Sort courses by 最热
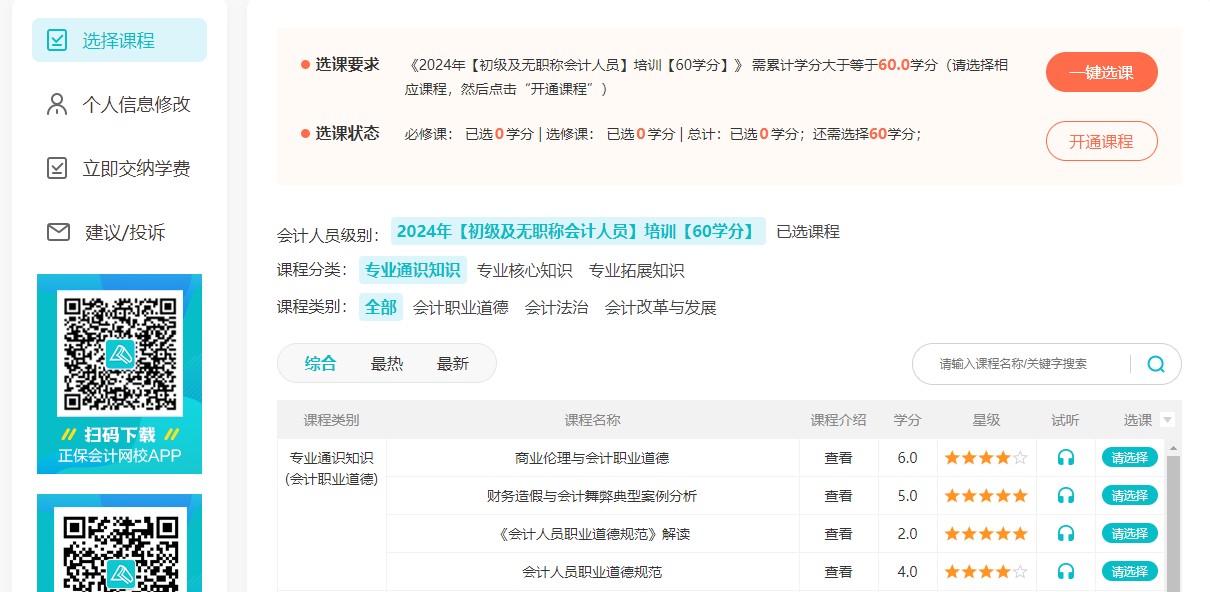 tap(387, 364)
